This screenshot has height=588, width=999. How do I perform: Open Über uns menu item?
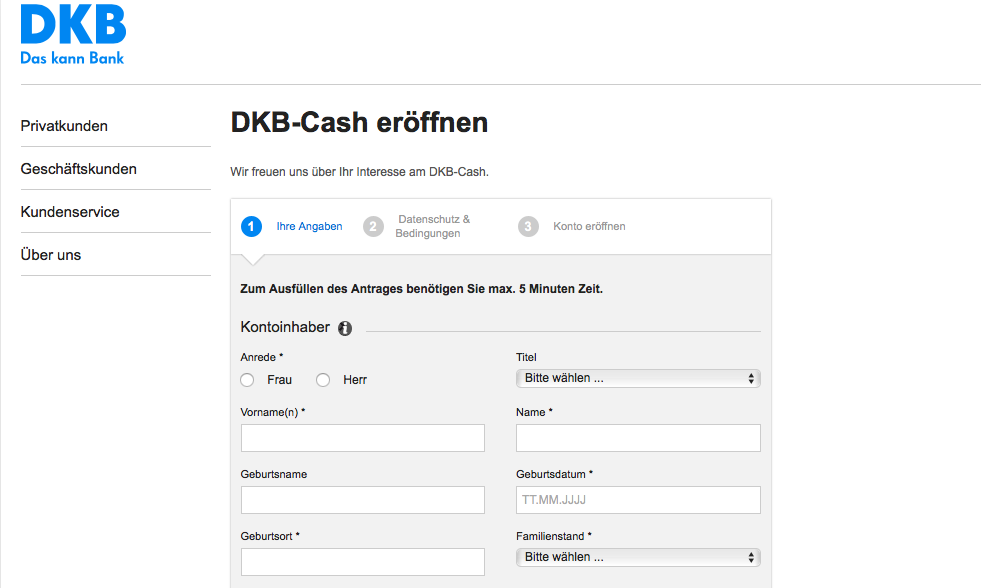click(x=51, y=255)
